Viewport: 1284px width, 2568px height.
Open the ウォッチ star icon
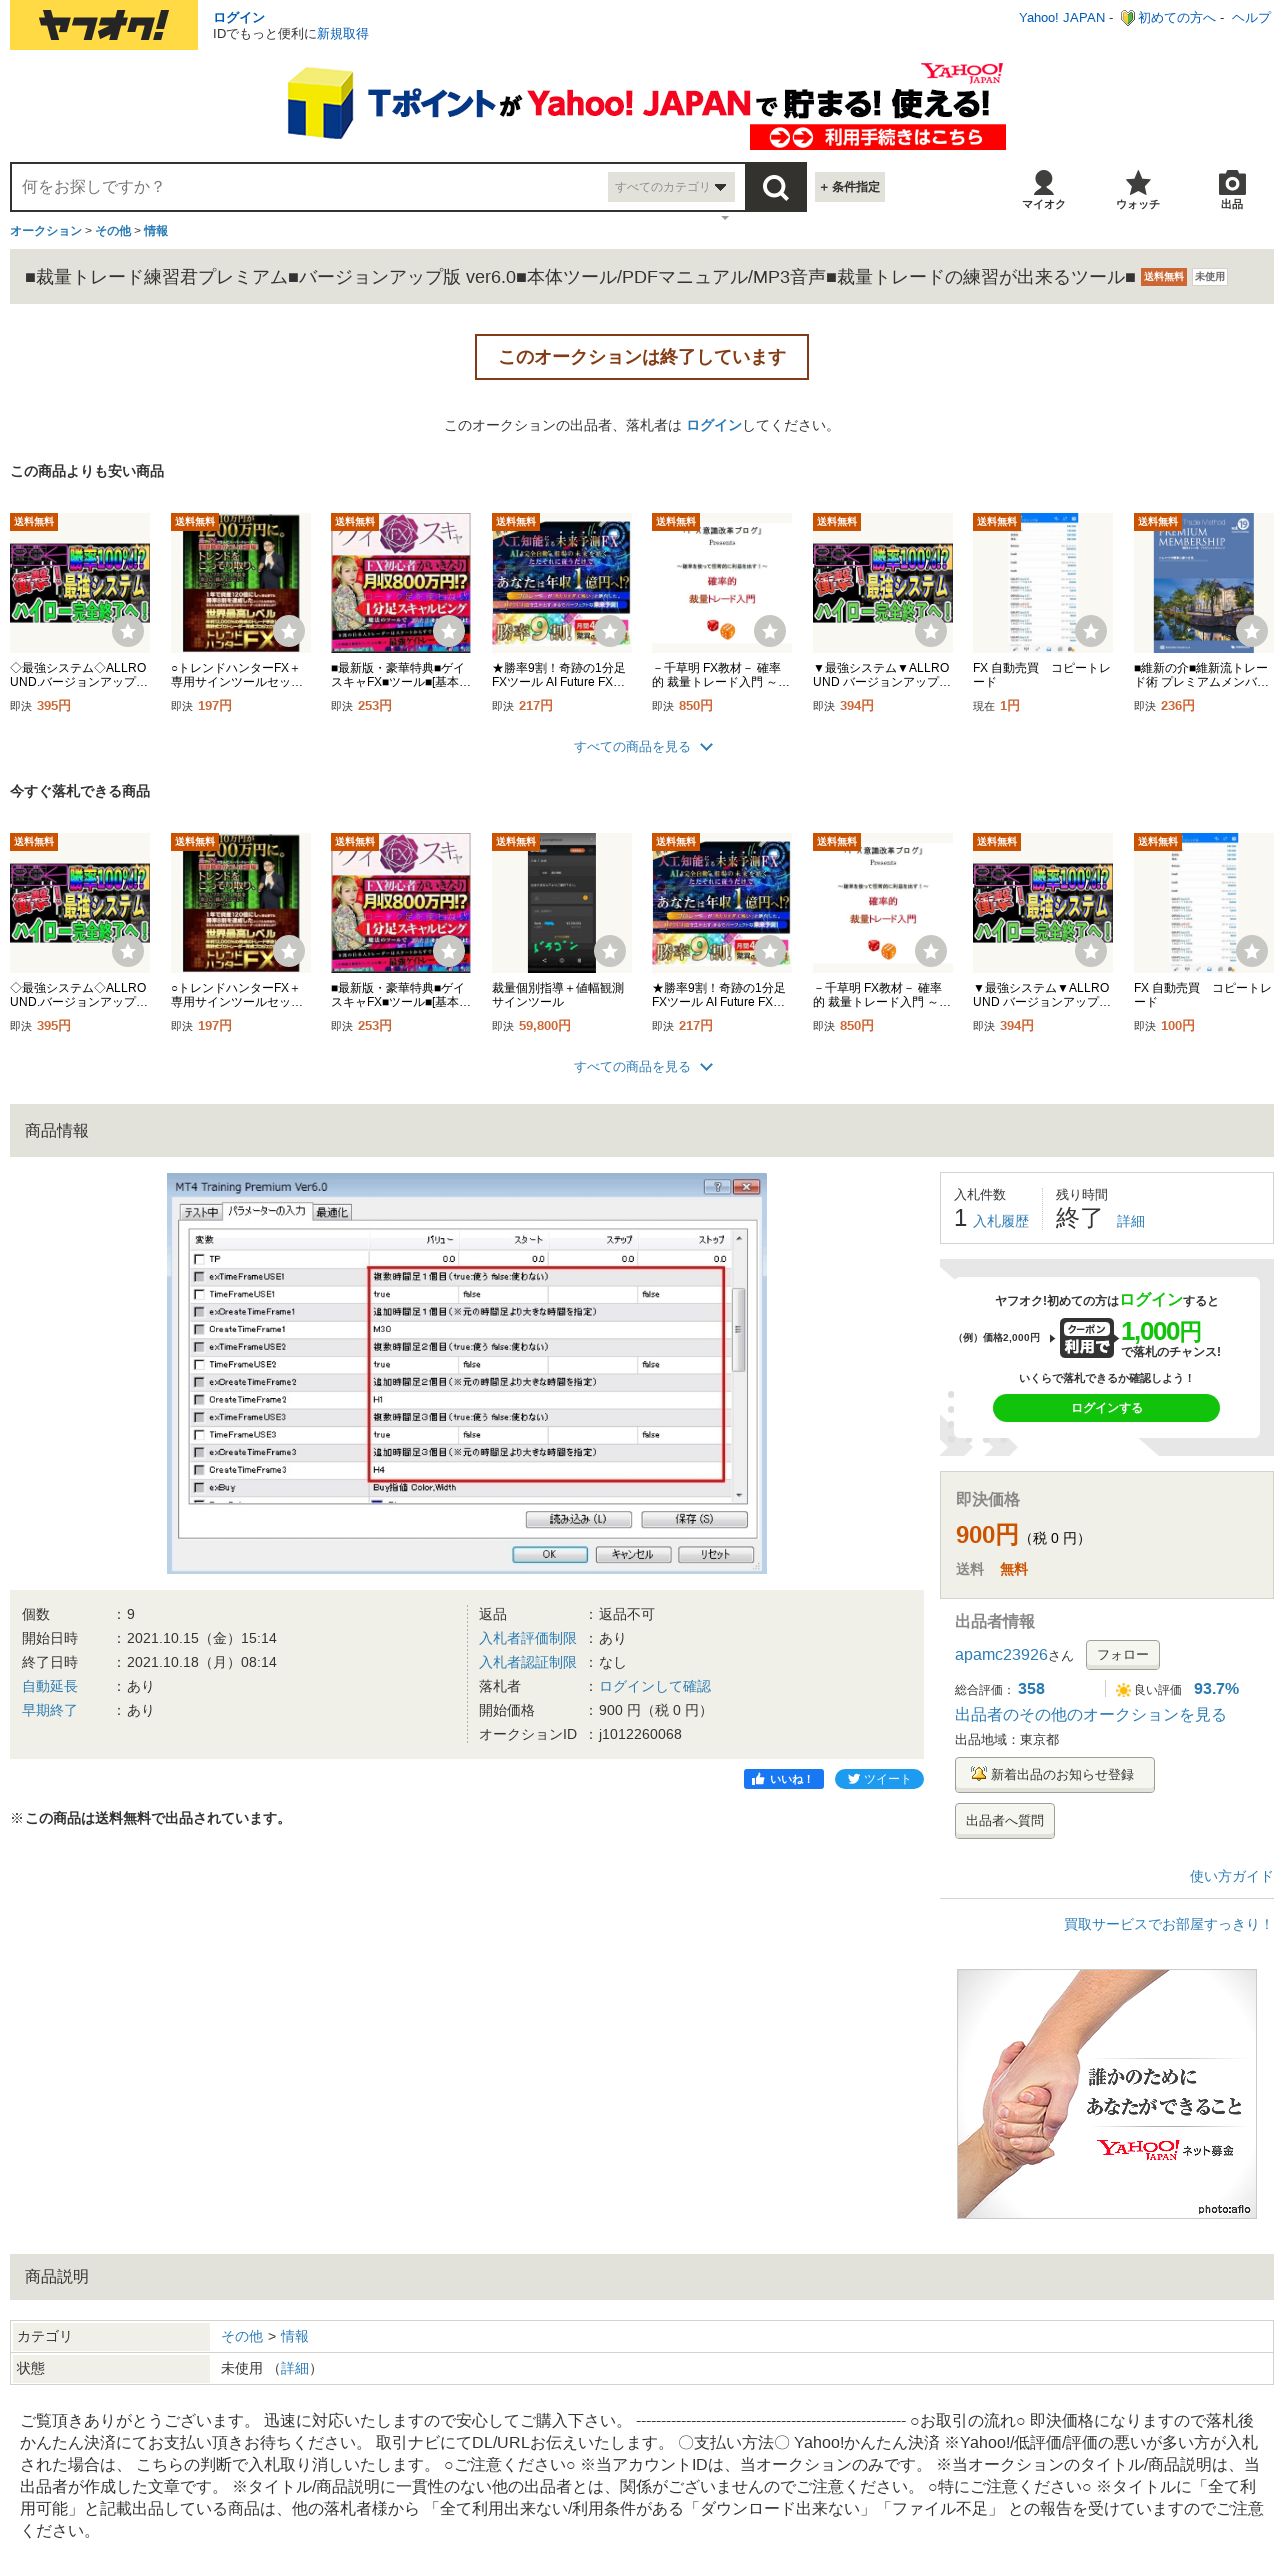pyautogui.click(x=1137, y=189)
